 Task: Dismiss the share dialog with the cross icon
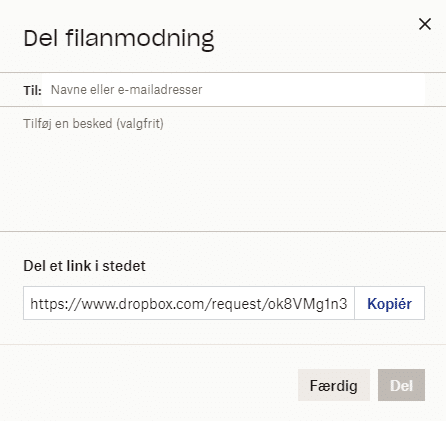[425, 24]
